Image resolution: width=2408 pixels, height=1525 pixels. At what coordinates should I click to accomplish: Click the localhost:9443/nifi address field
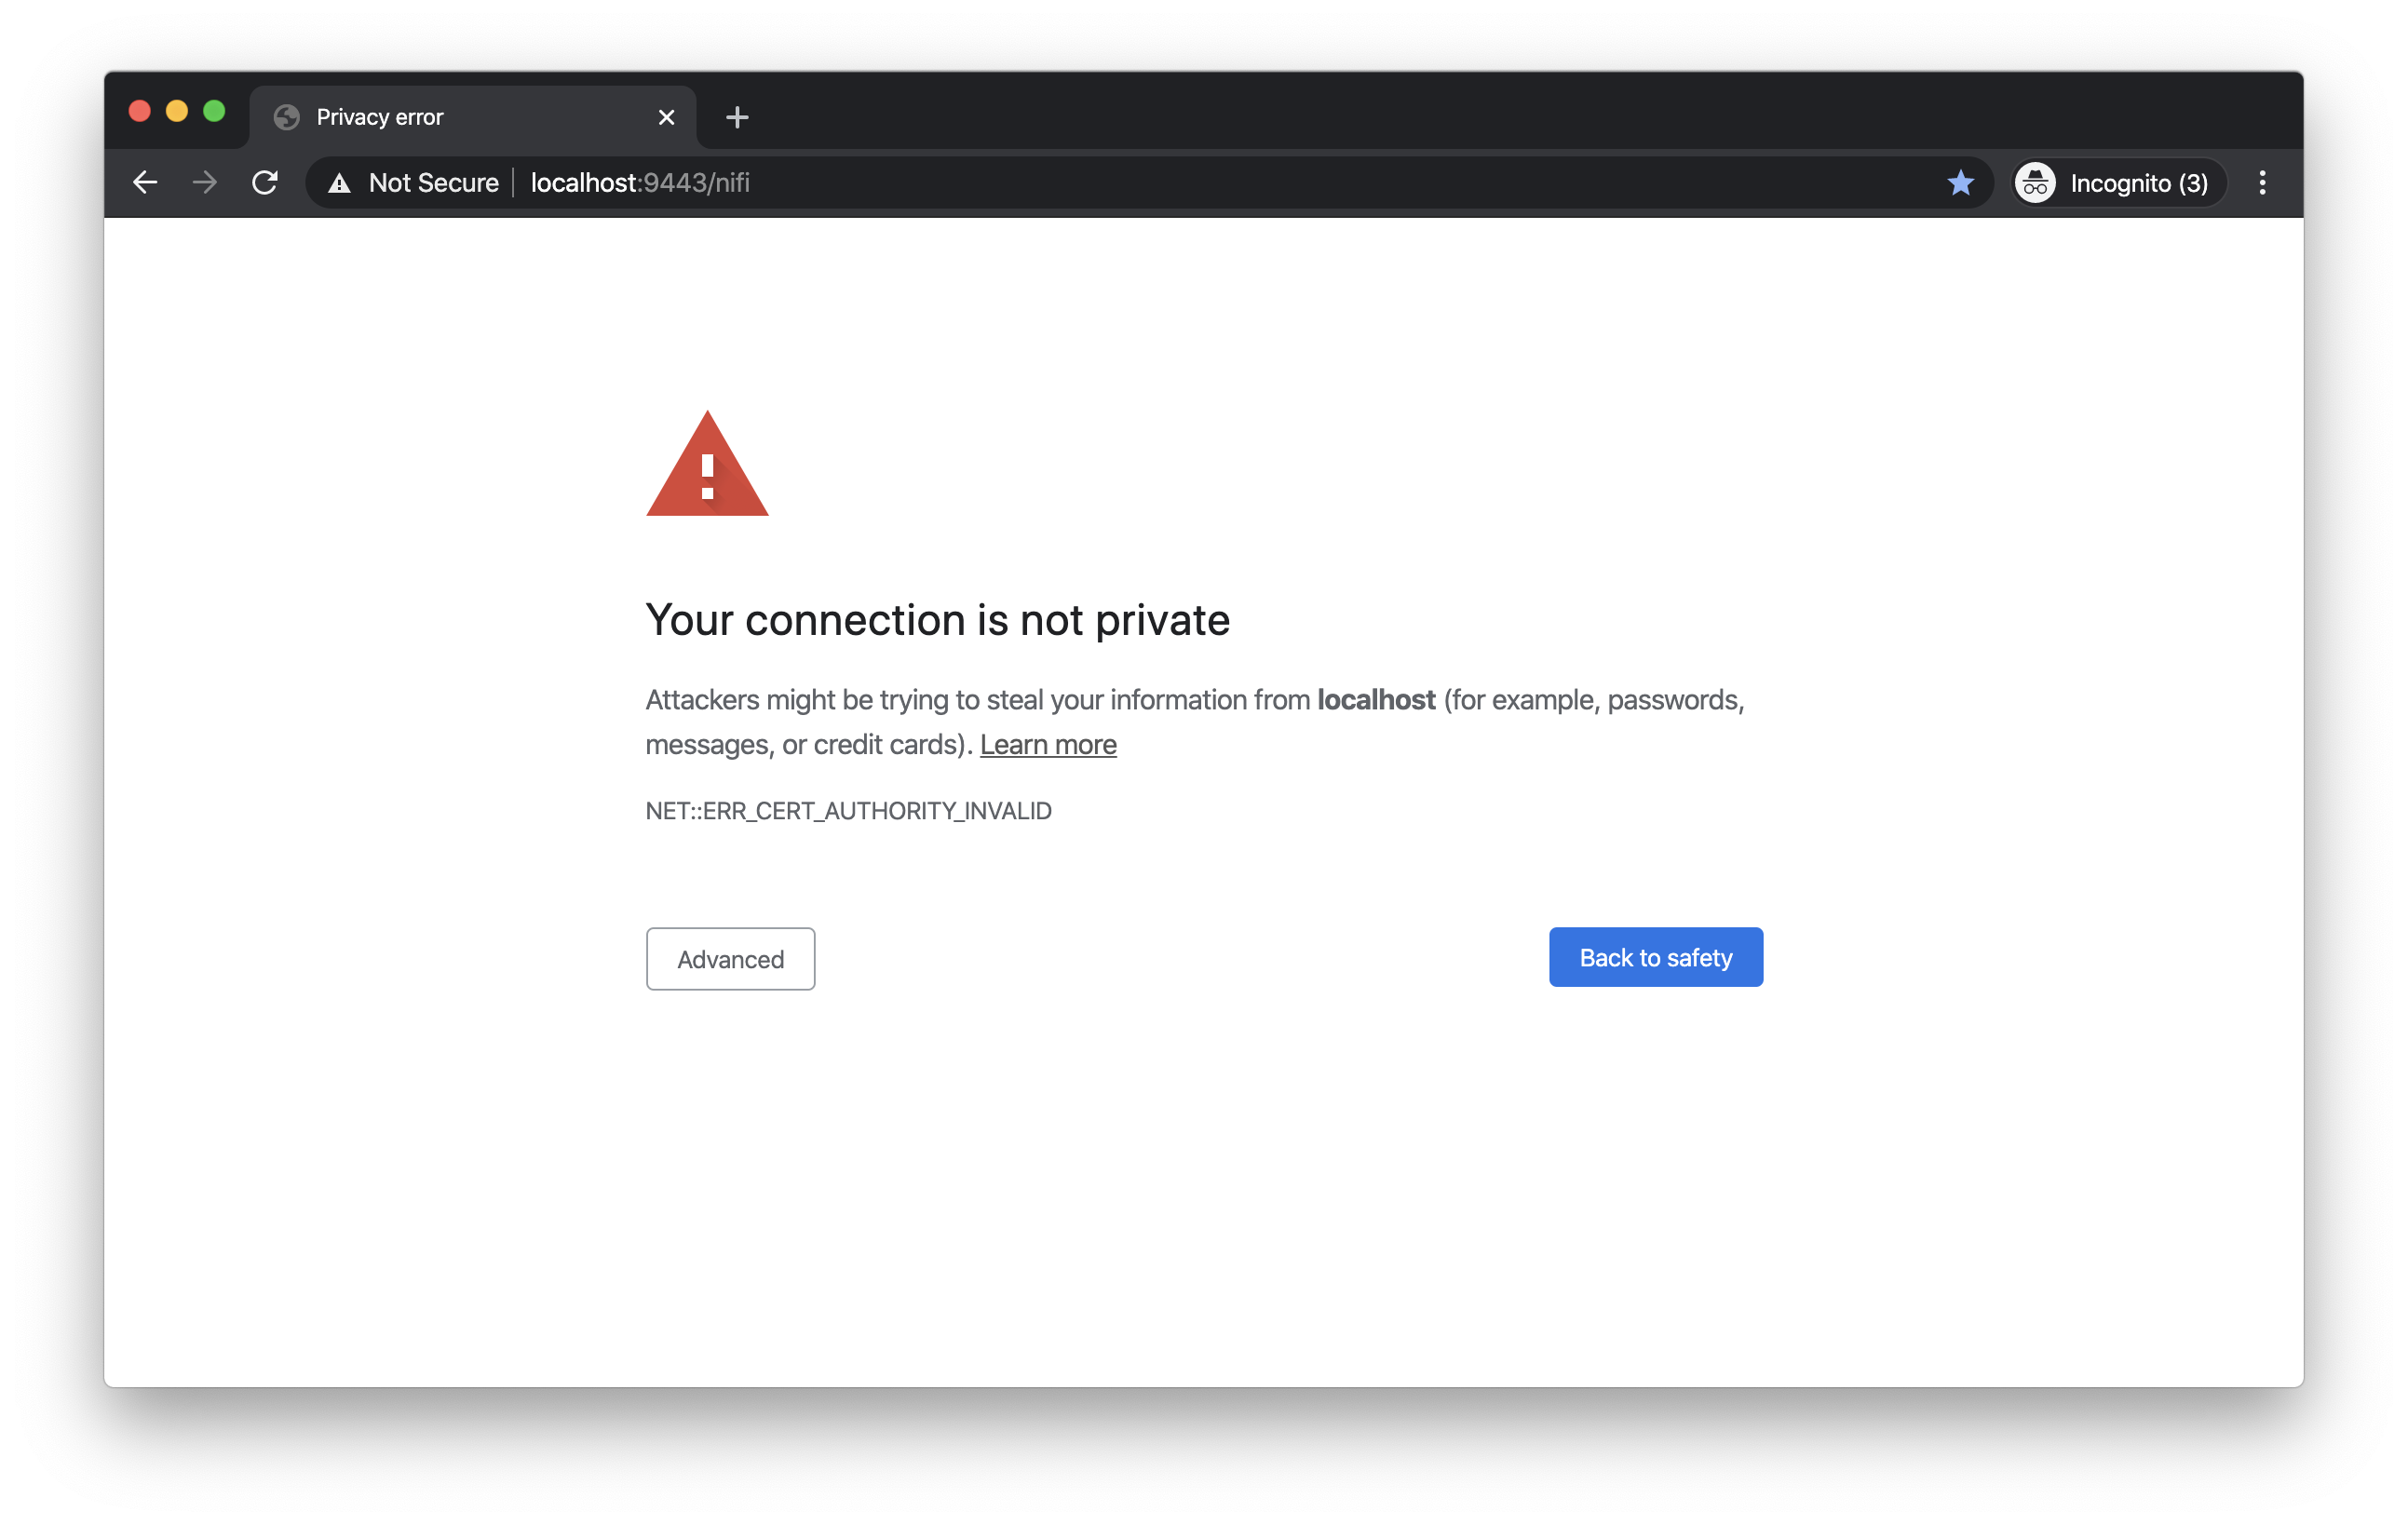pyautogui.click(x=1100, y=183)
